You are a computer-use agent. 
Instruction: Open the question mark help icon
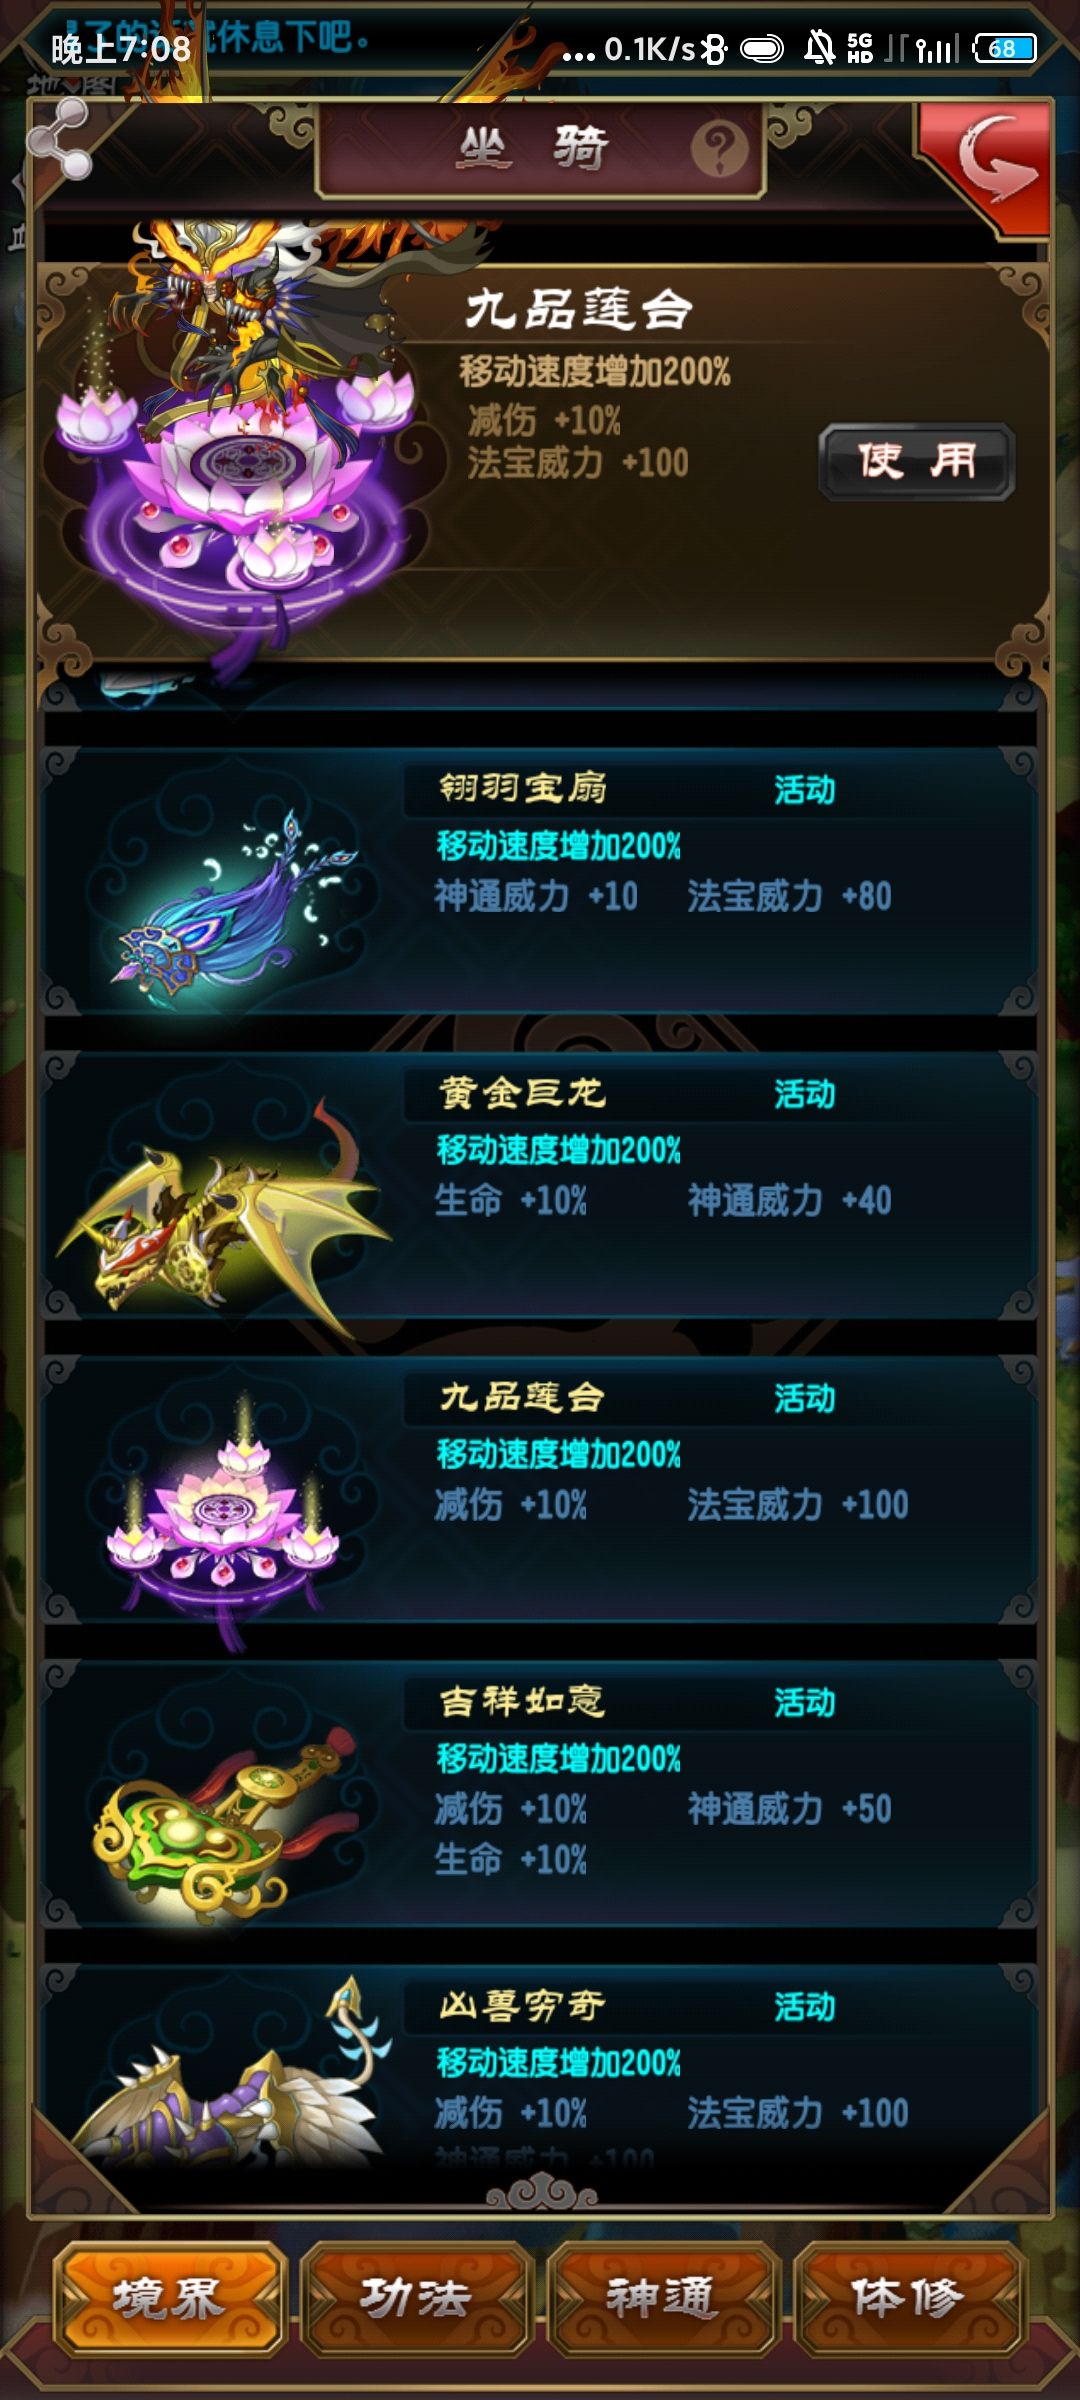pyautogui.click(x=719, y=149)
